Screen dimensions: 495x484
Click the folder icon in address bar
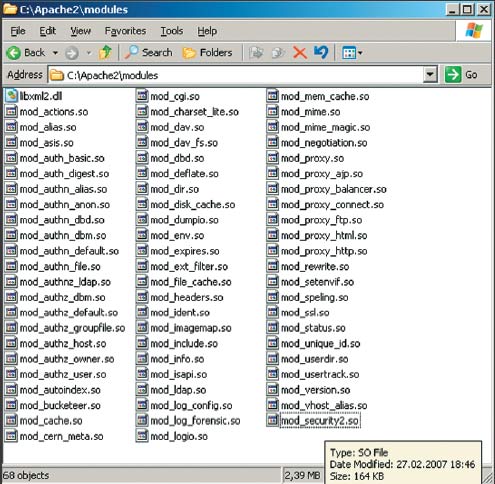click(57, 75)
